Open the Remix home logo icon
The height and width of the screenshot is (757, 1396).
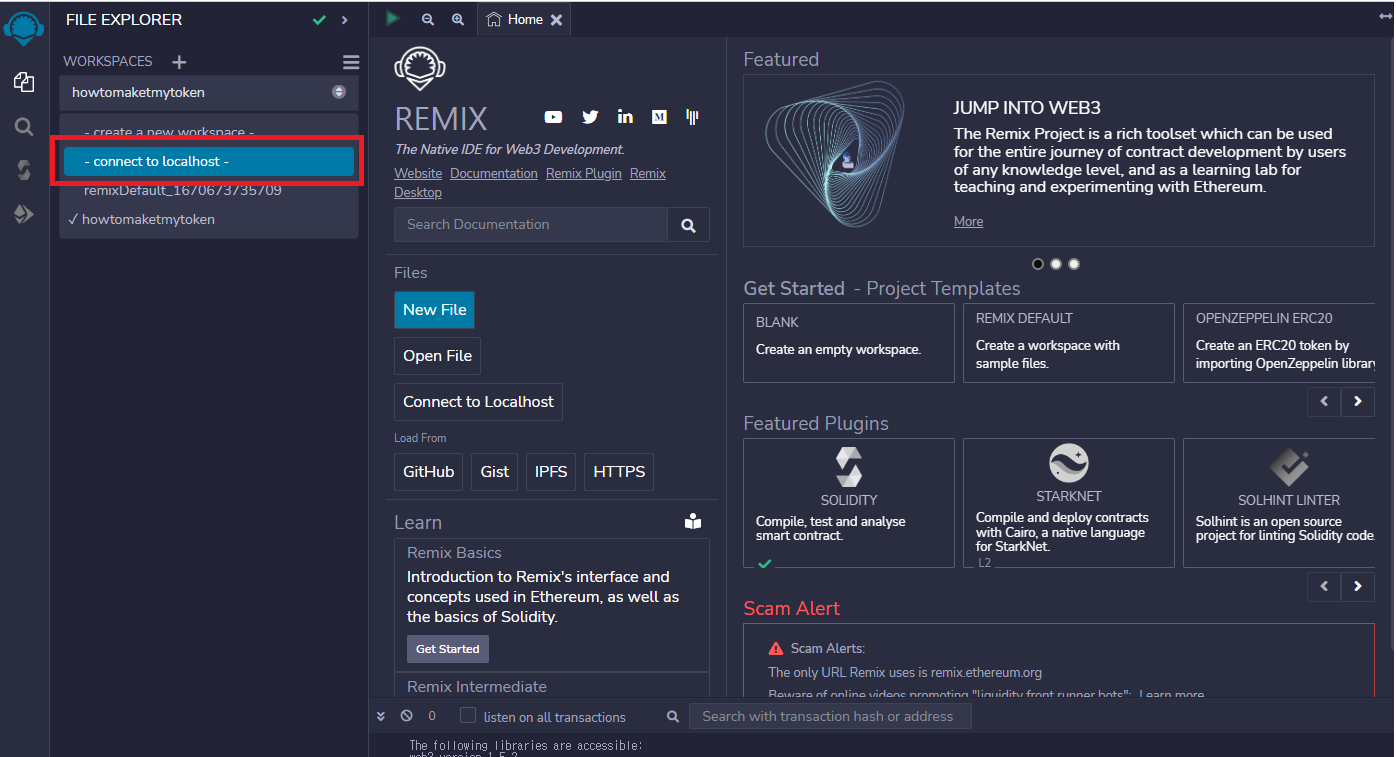[x=24, y=27]
